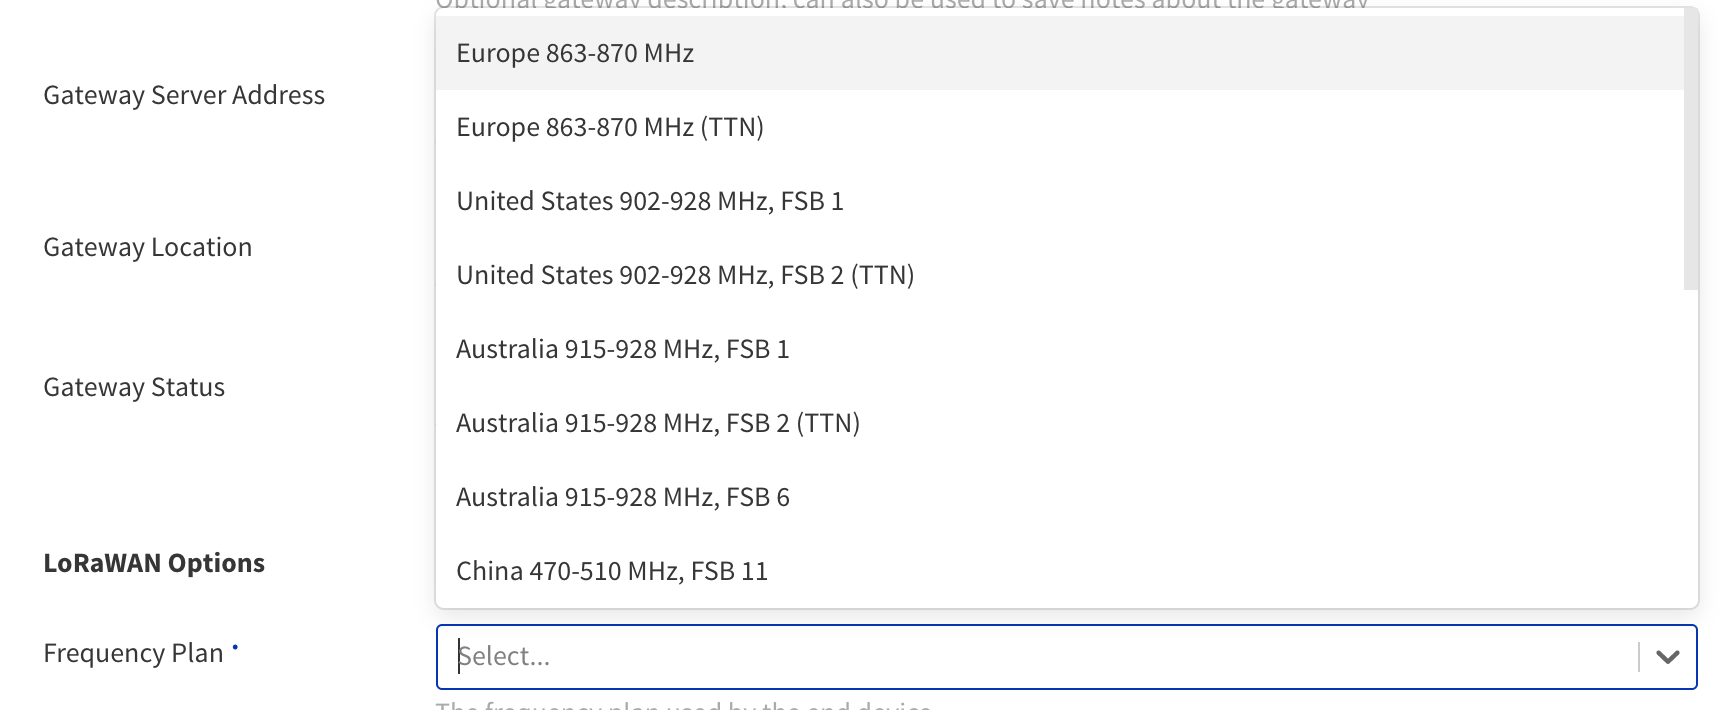Select United States 902-928 MHz, FSB 2 (TTN)
This screenshot has width=1728, height=710.
(685, 274)
